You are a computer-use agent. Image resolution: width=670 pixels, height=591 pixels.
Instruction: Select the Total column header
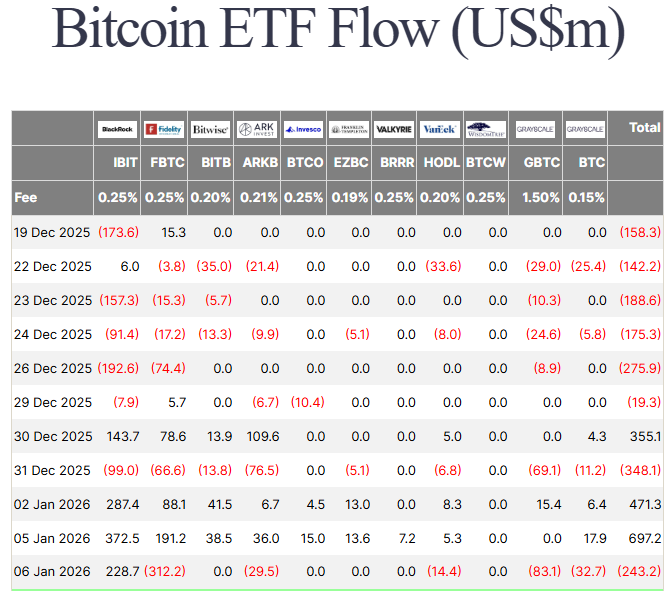(644, 128)
